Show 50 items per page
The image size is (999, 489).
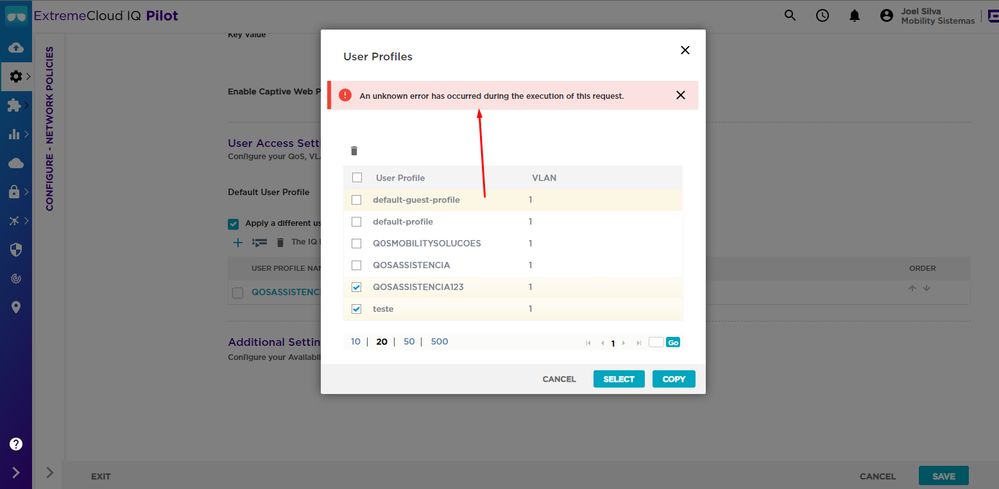[x=409, y=342]
